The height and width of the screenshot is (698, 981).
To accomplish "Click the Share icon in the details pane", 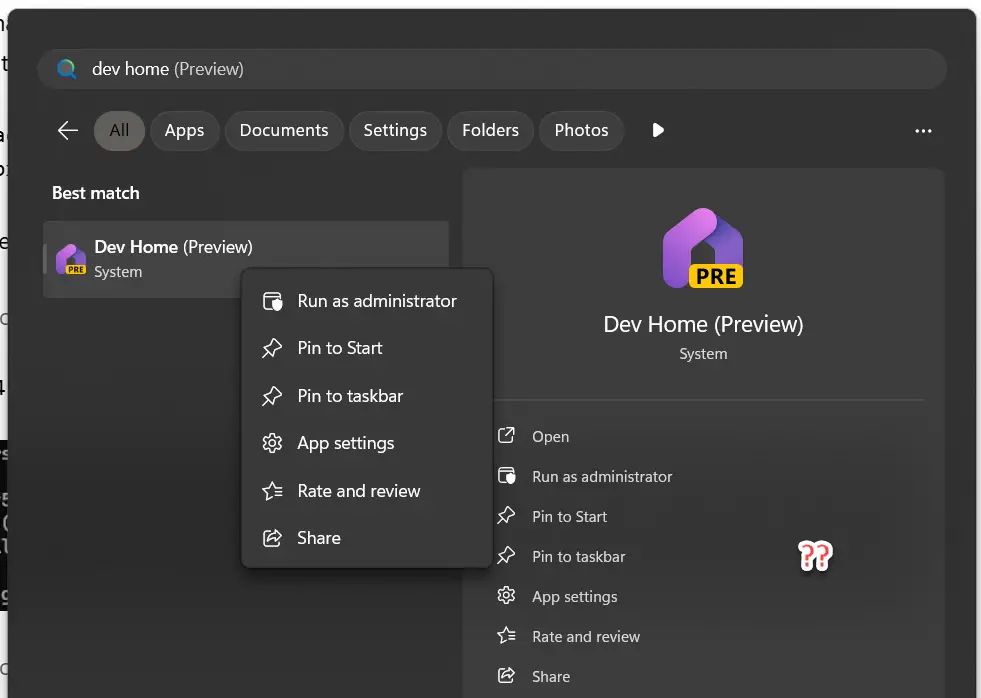I will pyautogui.click(x=506, y=675).
